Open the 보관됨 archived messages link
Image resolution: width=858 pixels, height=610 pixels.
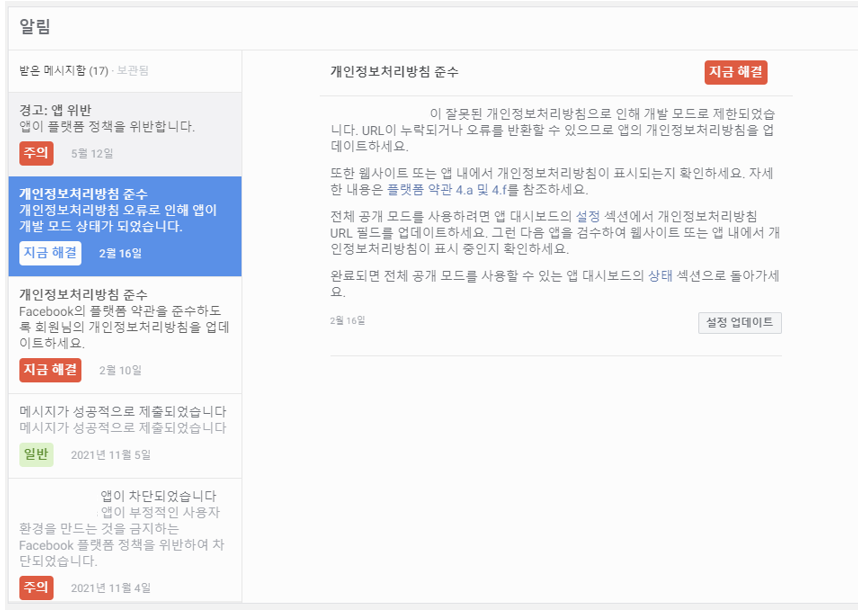[132, 71]
